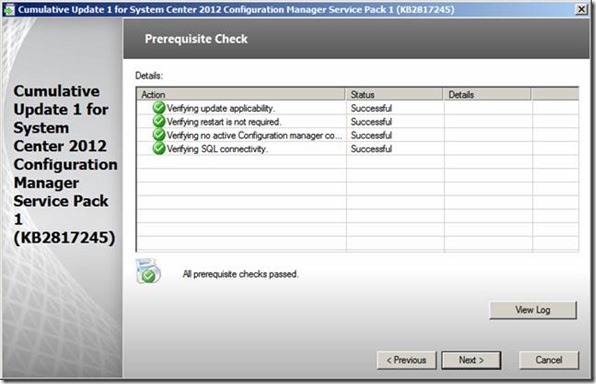Cancel the update wizard
596x384 pixels.
(x=548, y=360)
